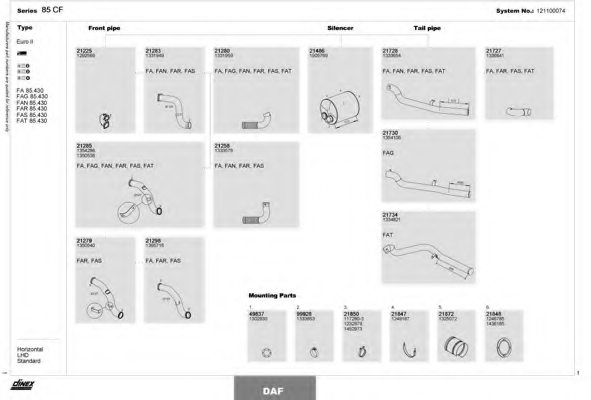Click the 21283 front pipe drawing
Viewport: 591px width, 400px height.
tap(174, 111)
